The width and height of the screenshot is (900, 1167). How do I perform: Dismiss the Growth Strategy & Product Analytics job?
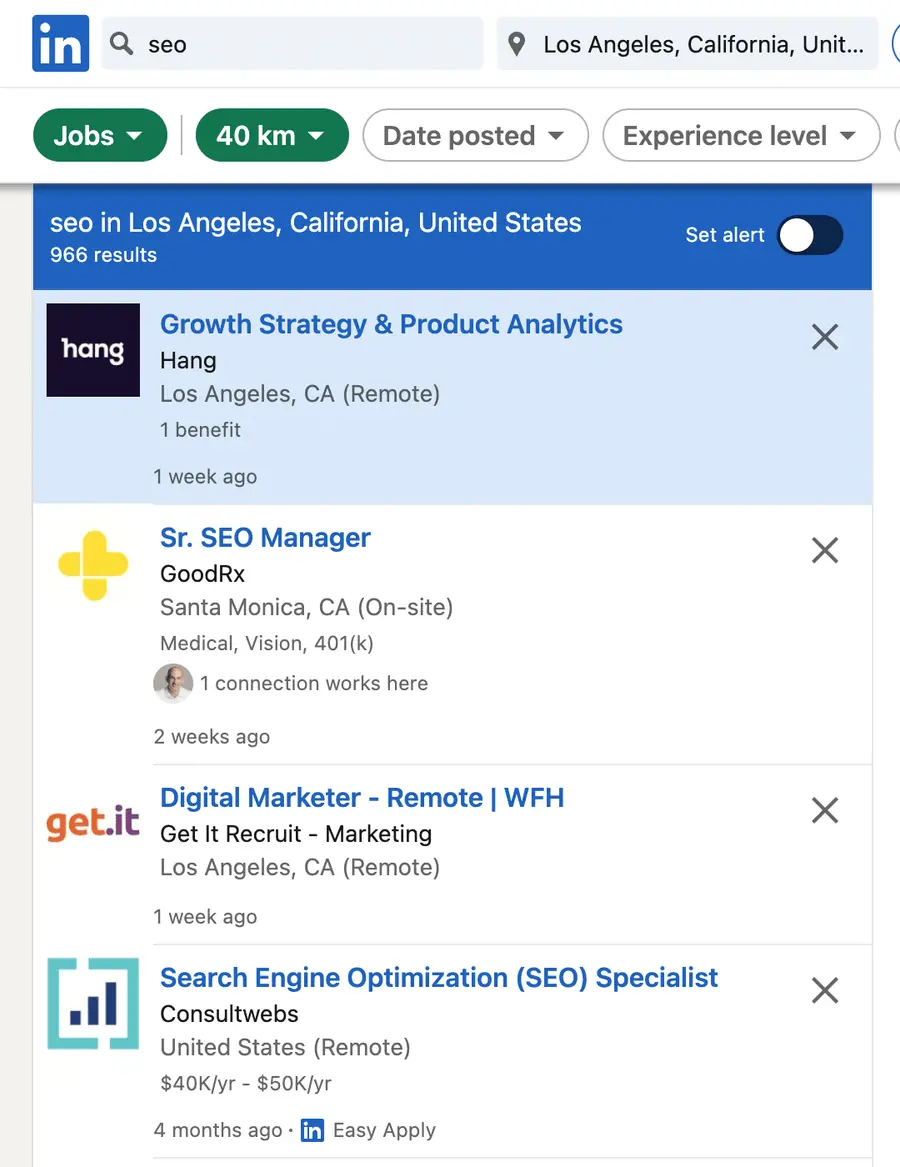[824, 337]
